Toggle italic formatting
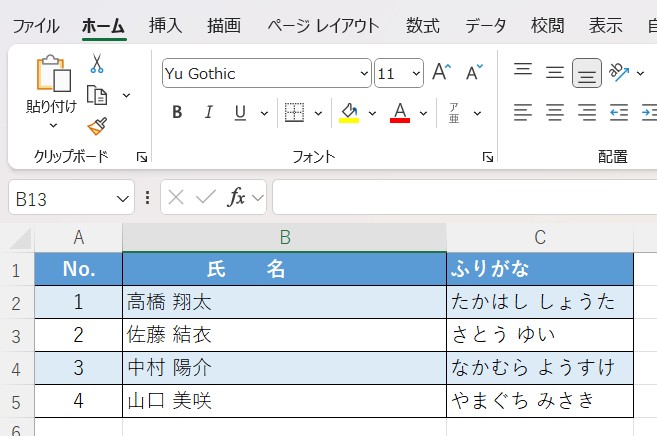657x436 pixels. pyautogui.click(x=208, y=112)
